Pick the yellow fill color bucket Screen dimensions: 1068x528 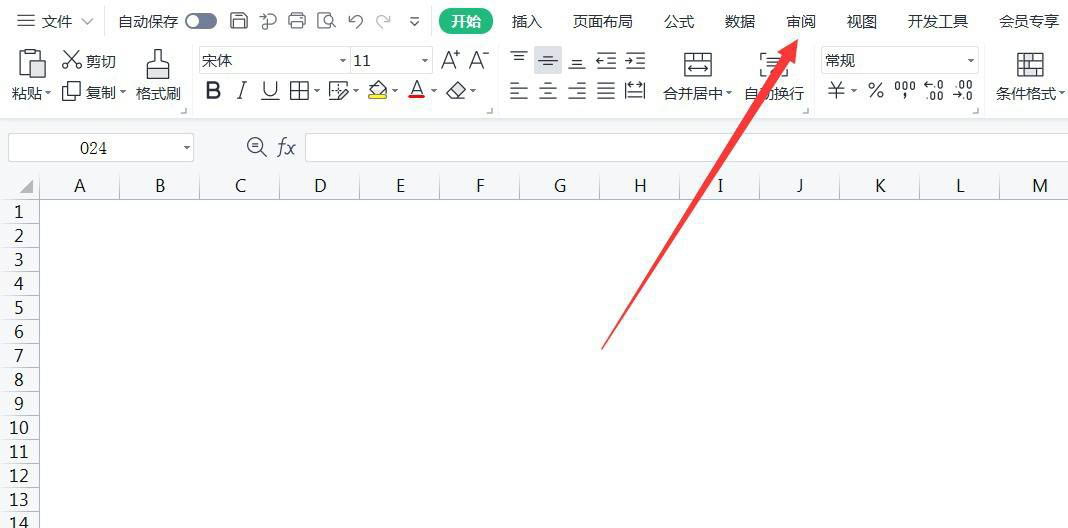[x=377, y=91]
